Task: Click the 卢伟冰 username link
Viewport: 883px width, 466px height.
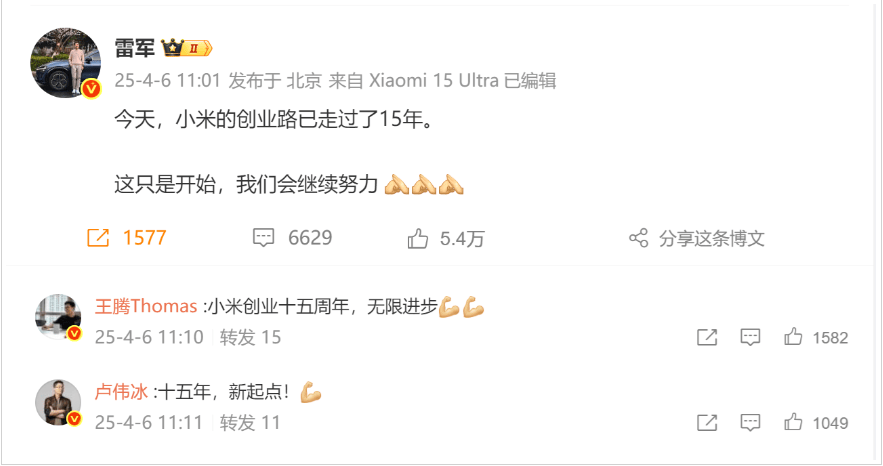Action: pos(121,392)
